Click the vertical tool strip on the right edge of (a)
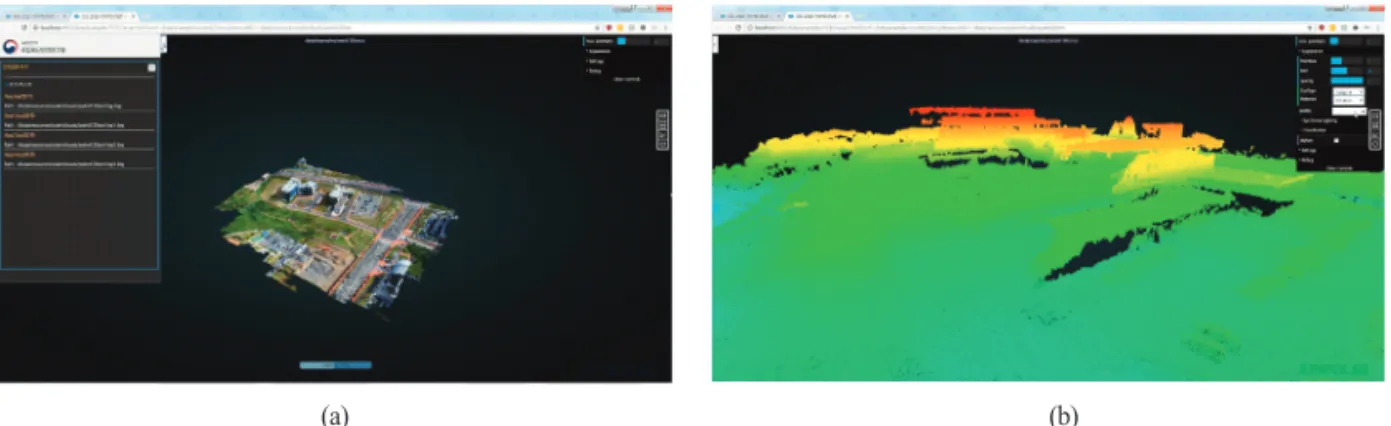1391x426 pixels. [x=662, y=129]
